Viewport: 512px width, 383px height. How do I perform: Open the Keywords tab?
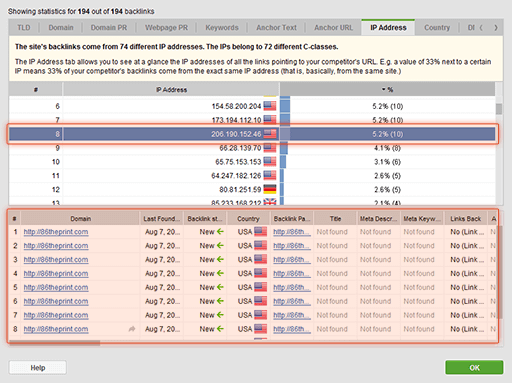[222, 28]
